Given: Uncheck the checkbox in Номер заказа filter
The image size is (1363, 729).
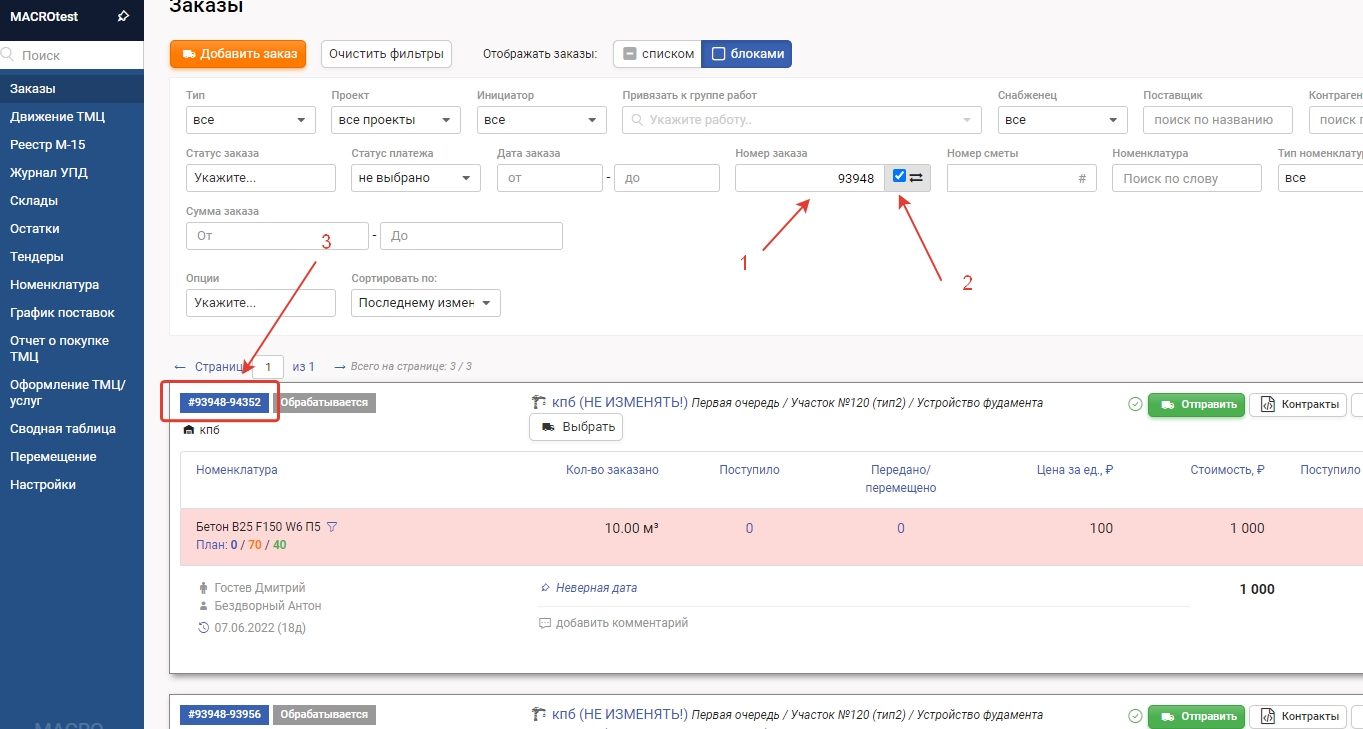Looking at the screenshot, I should (900, 176).
